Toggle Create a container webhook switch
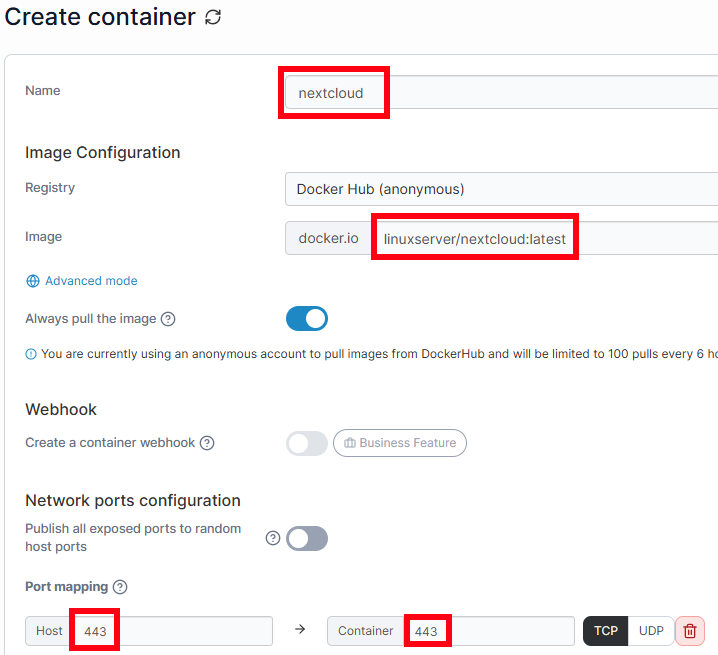The height and width of the screenshot is (655, 718). pyautogui.click(x=307, y=443)
